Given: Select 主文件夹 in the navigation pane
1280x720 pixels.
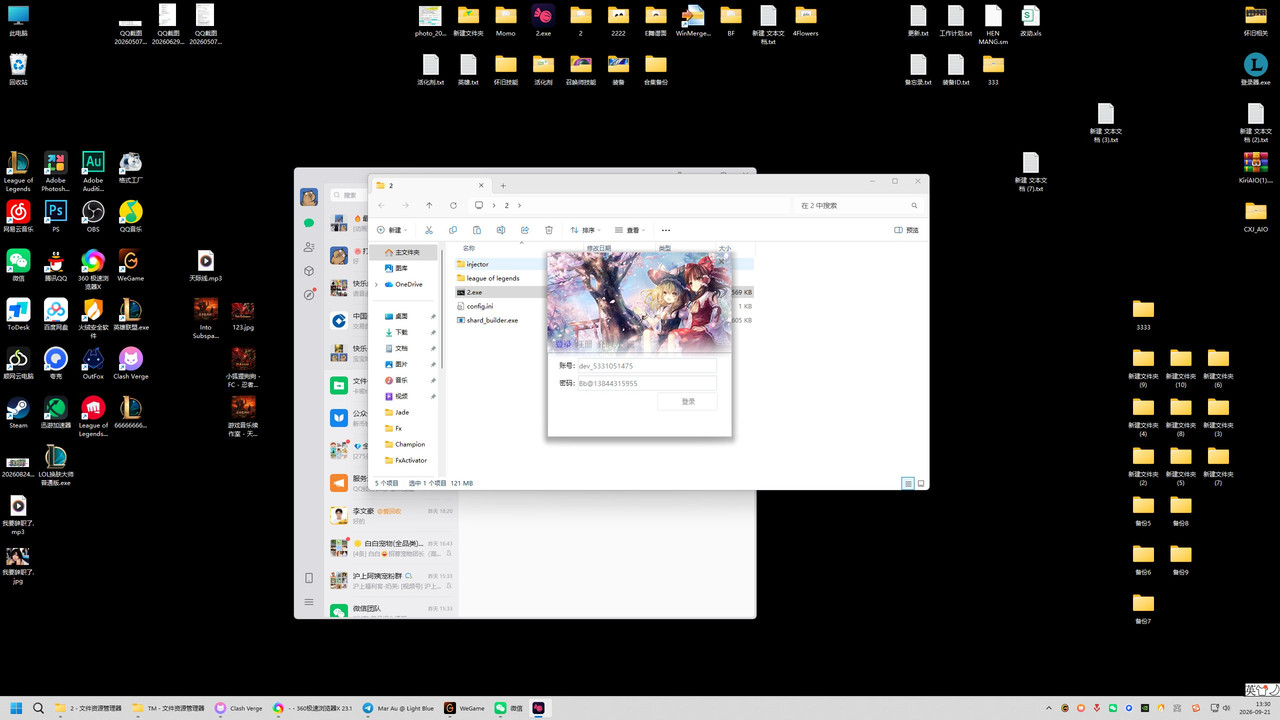Looking at the screenshot, I should tap(405, 252).
